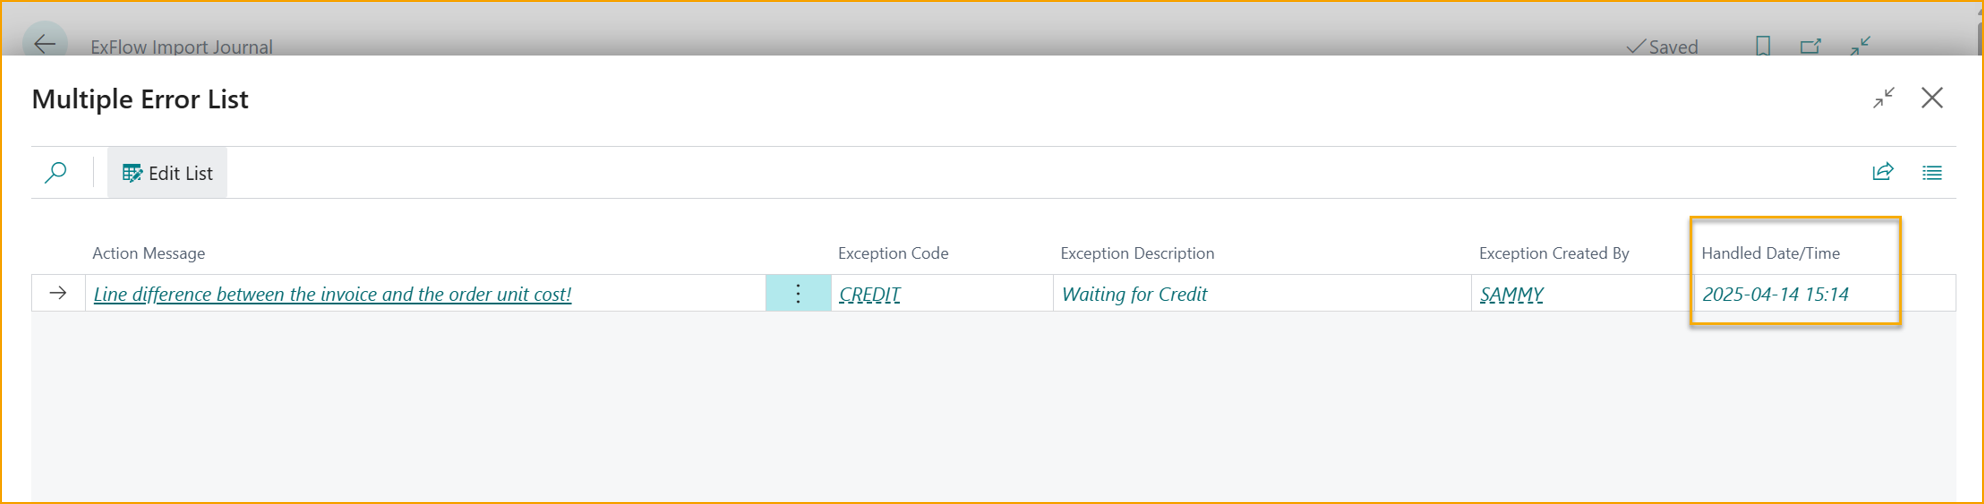Click the collapse arrows icon next to bookmark
1984x504 pixels.
[x=1860, y=46]
